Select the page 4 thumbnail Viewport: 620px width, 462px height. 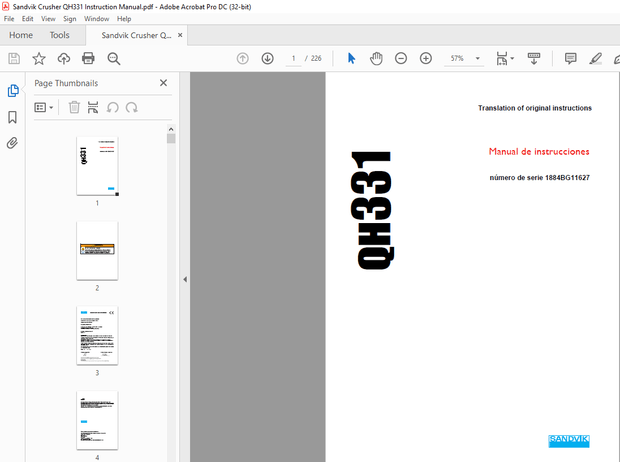coord(97,420)
